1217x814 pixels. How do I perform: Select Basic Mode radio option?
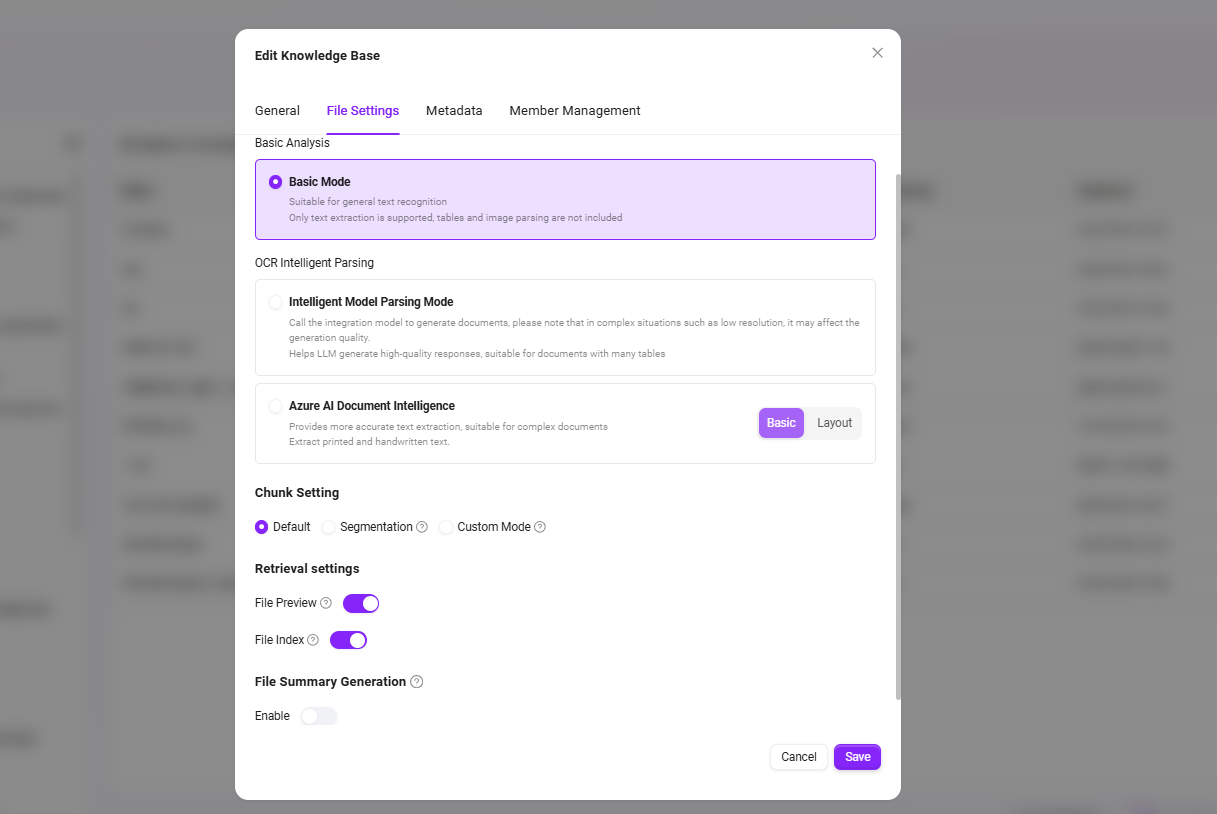click(x=276, y=182)
